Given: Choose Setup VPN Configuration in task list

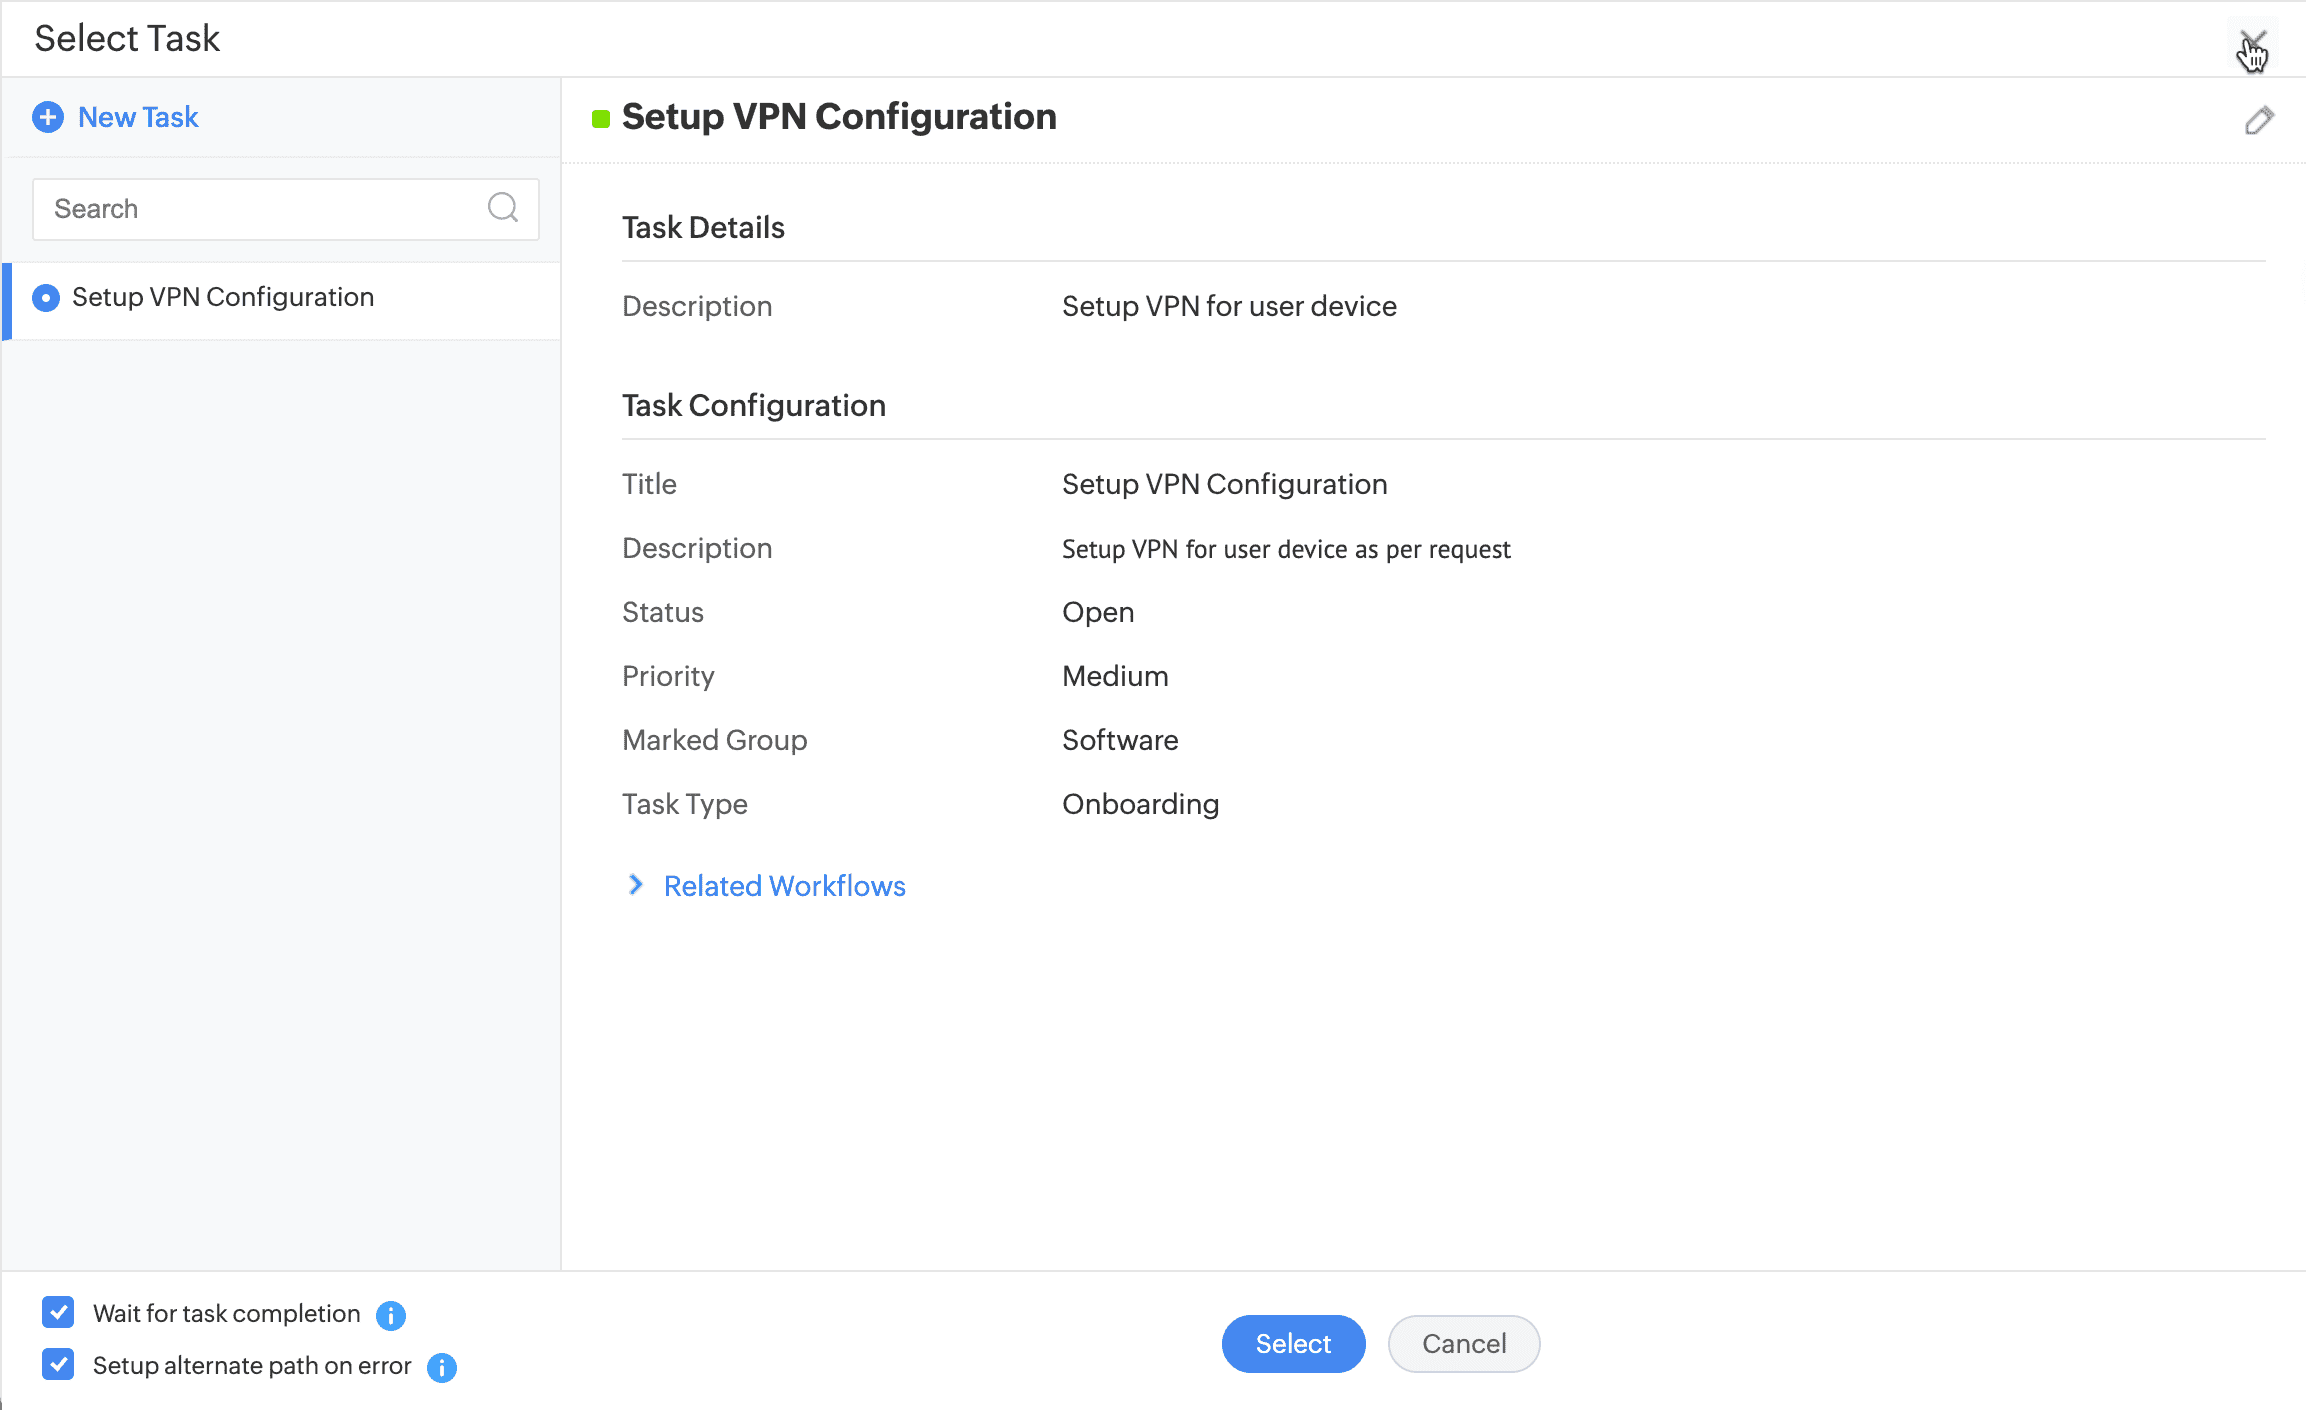Looking at the screenshot, I should click(223, 298).
